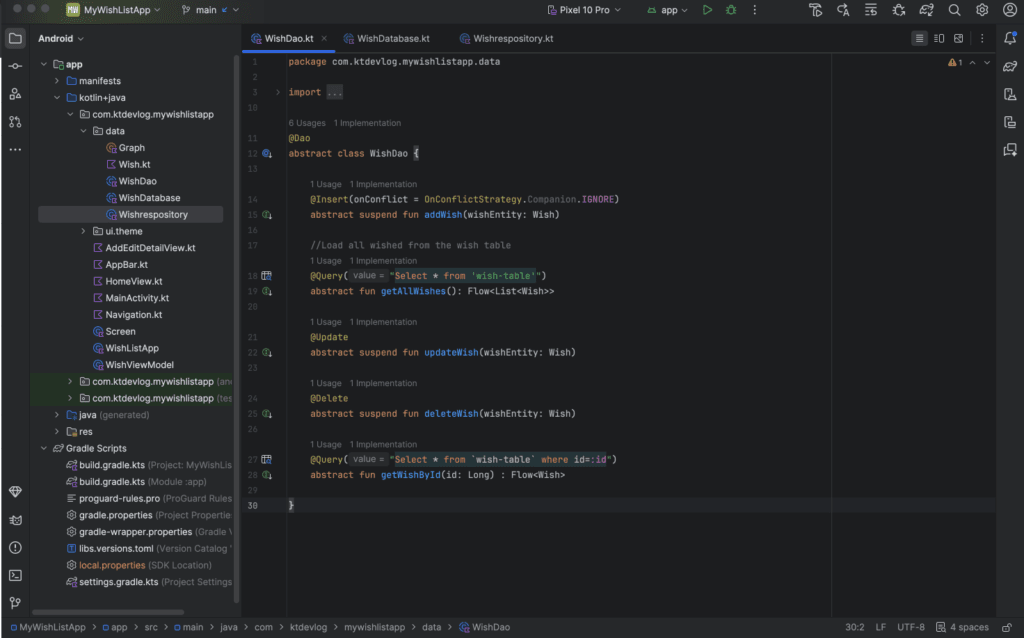The width and height of the screenshot is (1024, 638).
Task: Open the Problems tool window
Action: (x=15, y=547)
